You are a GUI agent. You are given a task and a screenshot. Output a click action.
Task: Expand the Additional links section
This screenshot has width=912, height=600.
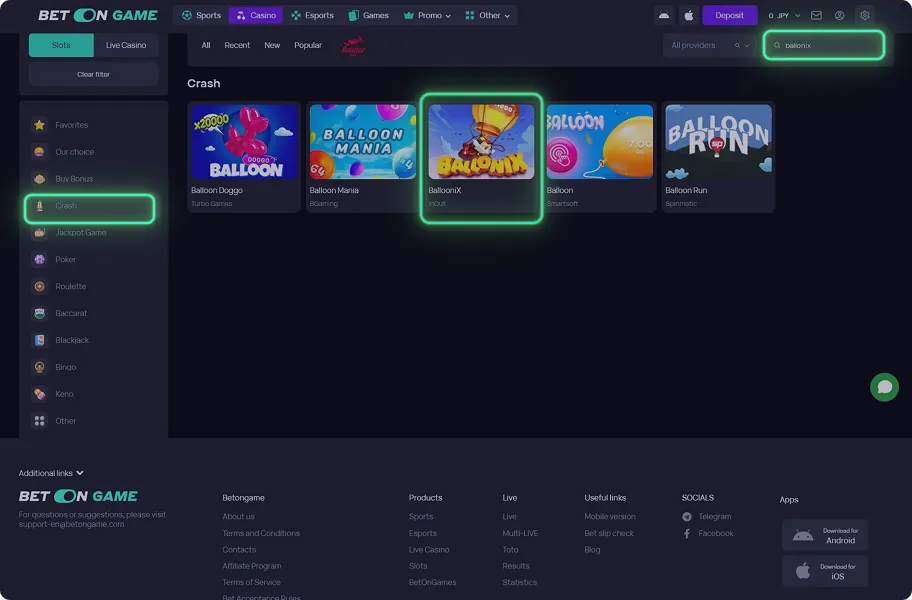(51, 473)
